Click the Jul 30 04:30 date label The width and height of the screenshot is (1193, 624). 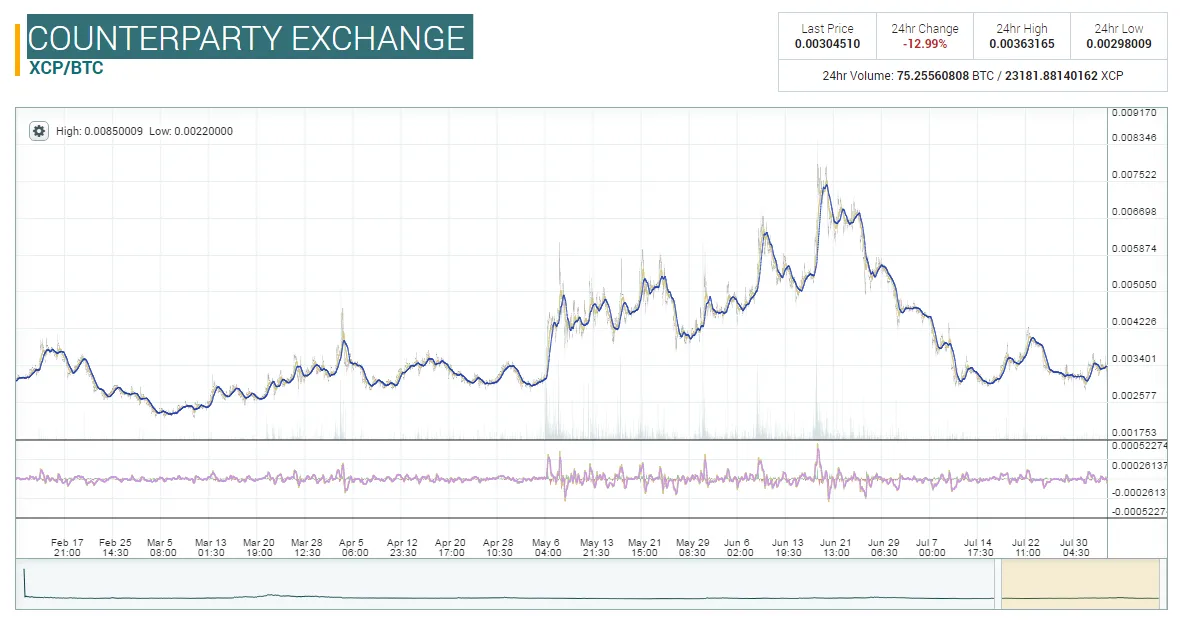(x=1074, y=548)
